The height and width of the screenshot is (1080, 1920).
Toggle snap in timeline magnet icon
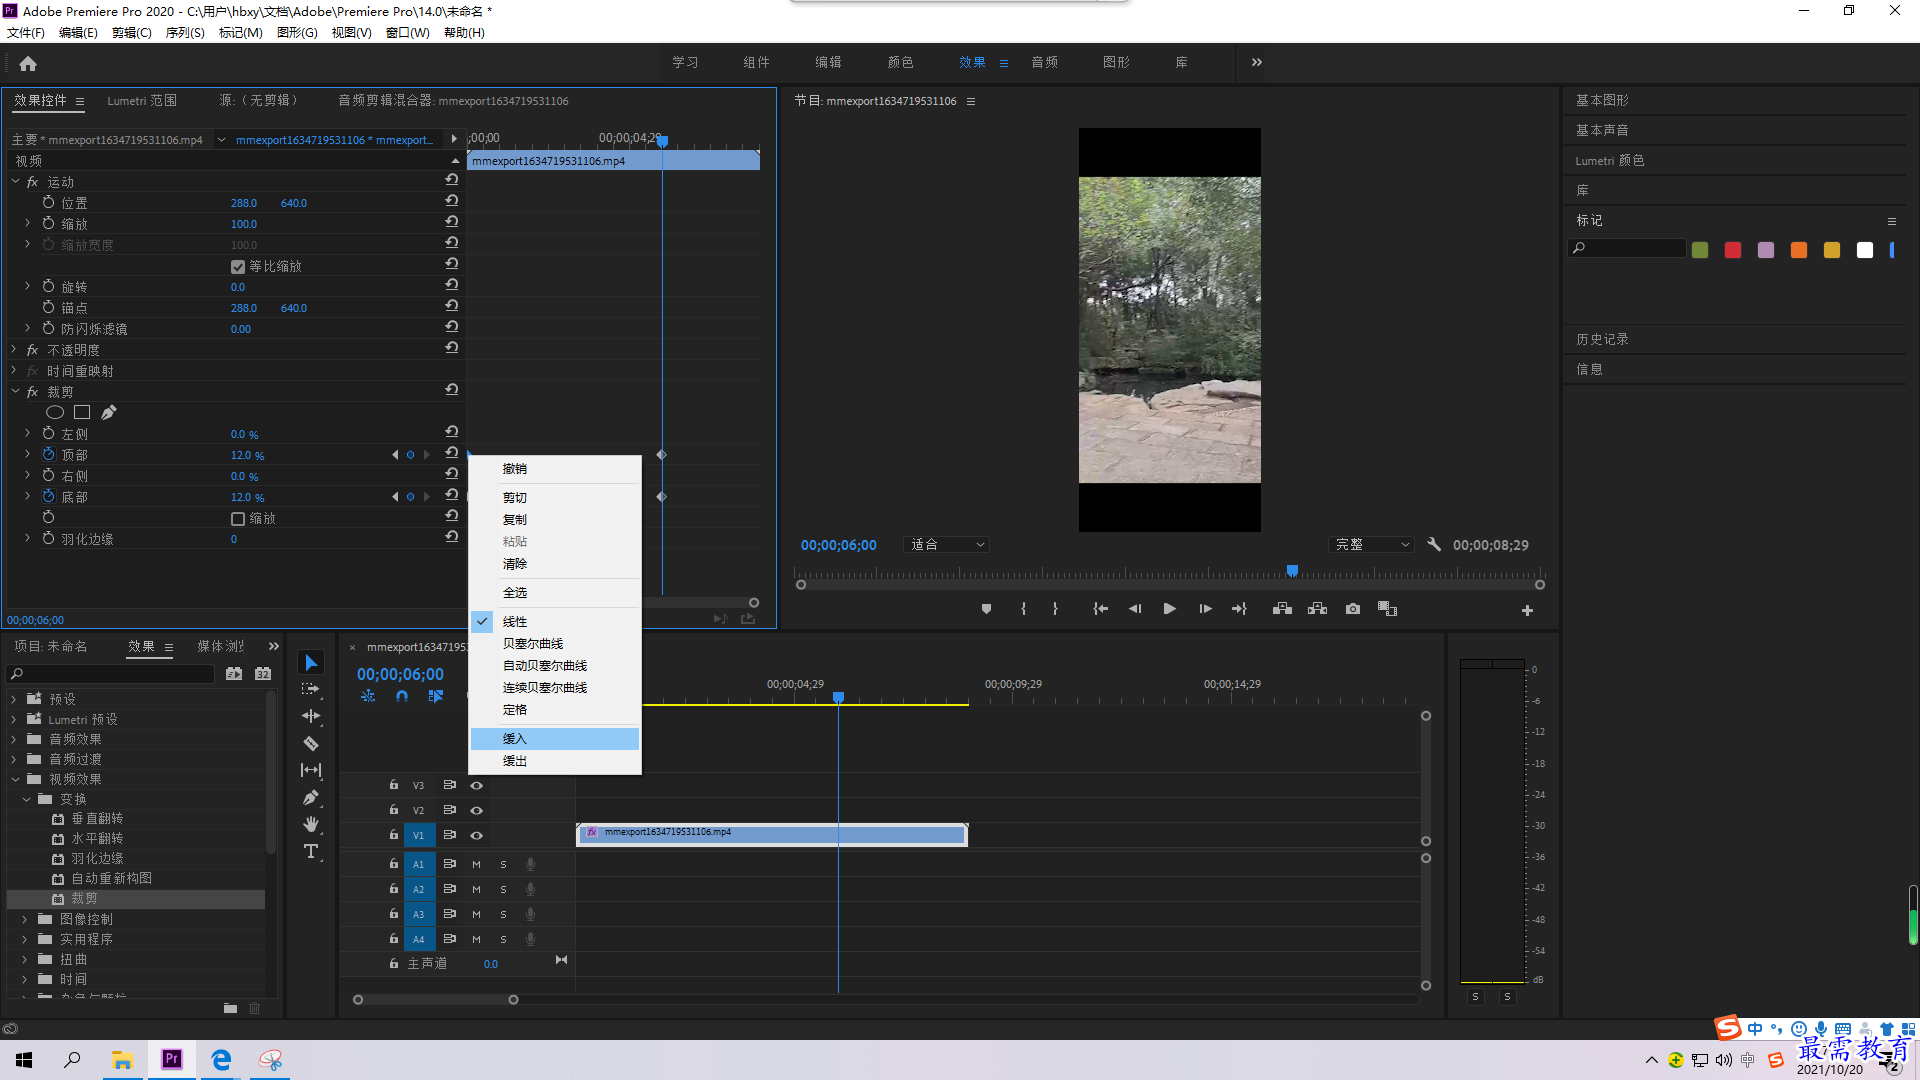click(x=401, y=696)
